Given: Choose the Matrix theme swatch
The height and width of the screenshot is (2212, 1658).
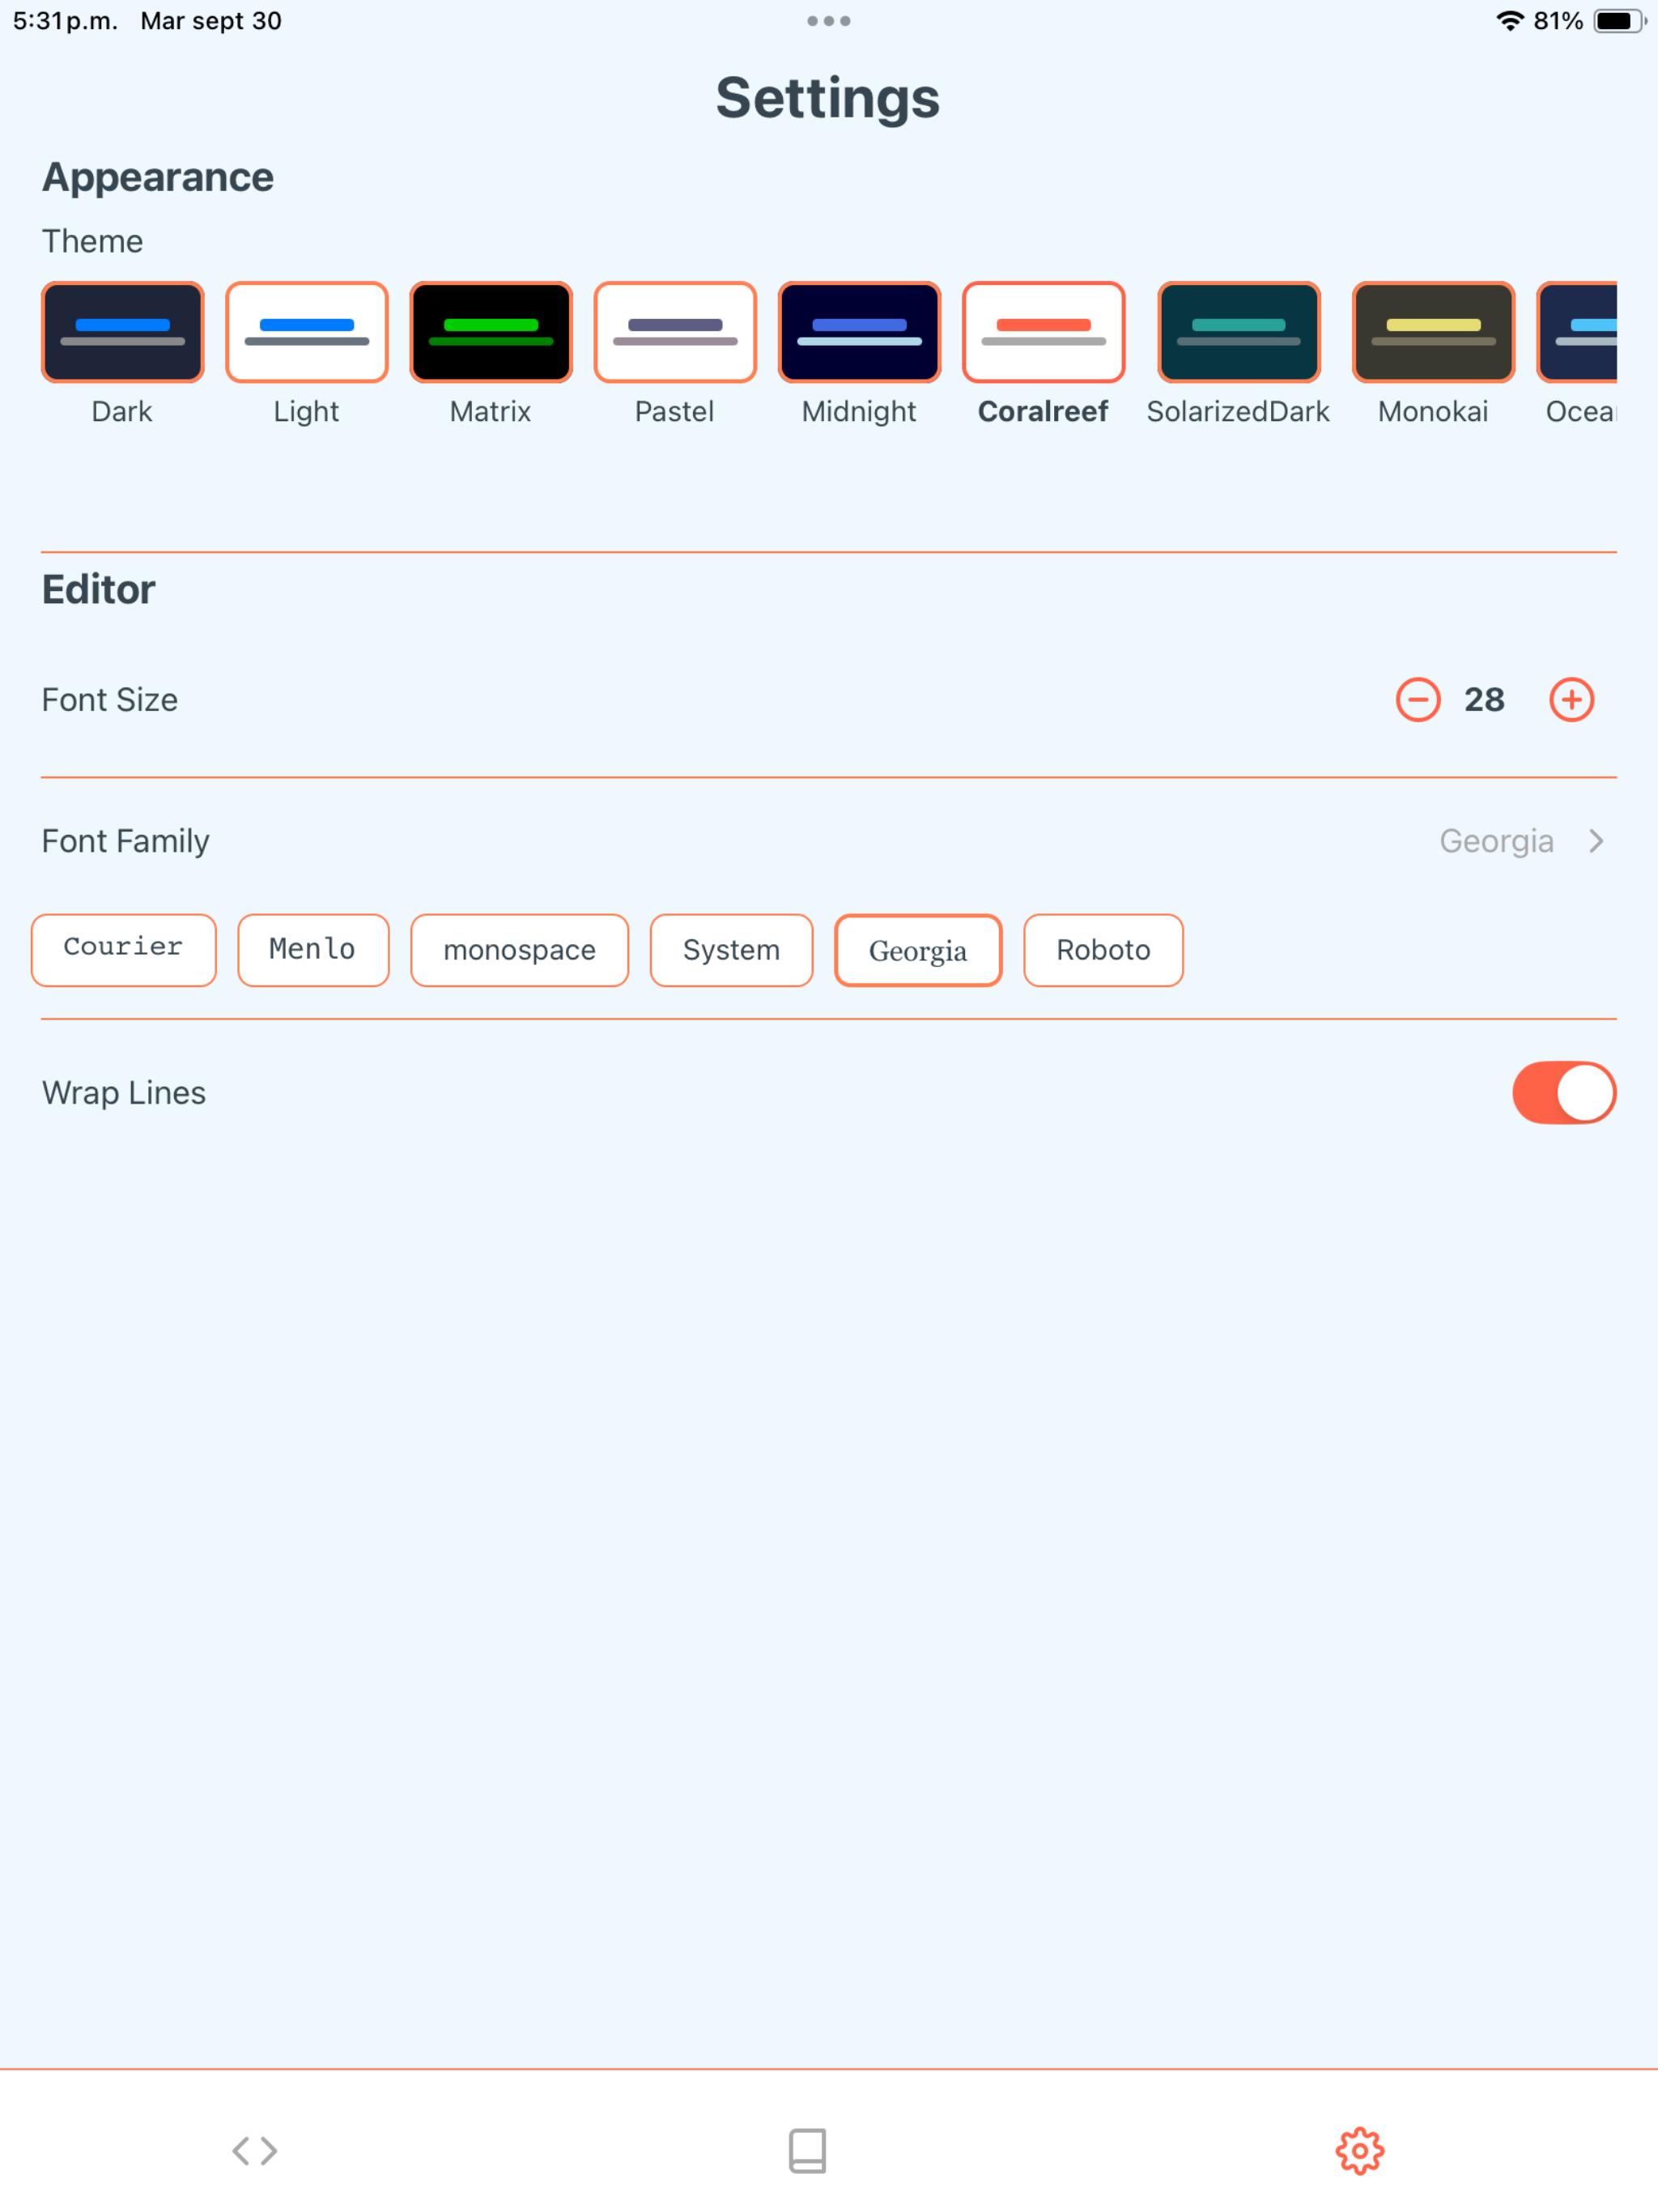Looking at the screenshot, I should click(490, 332).
